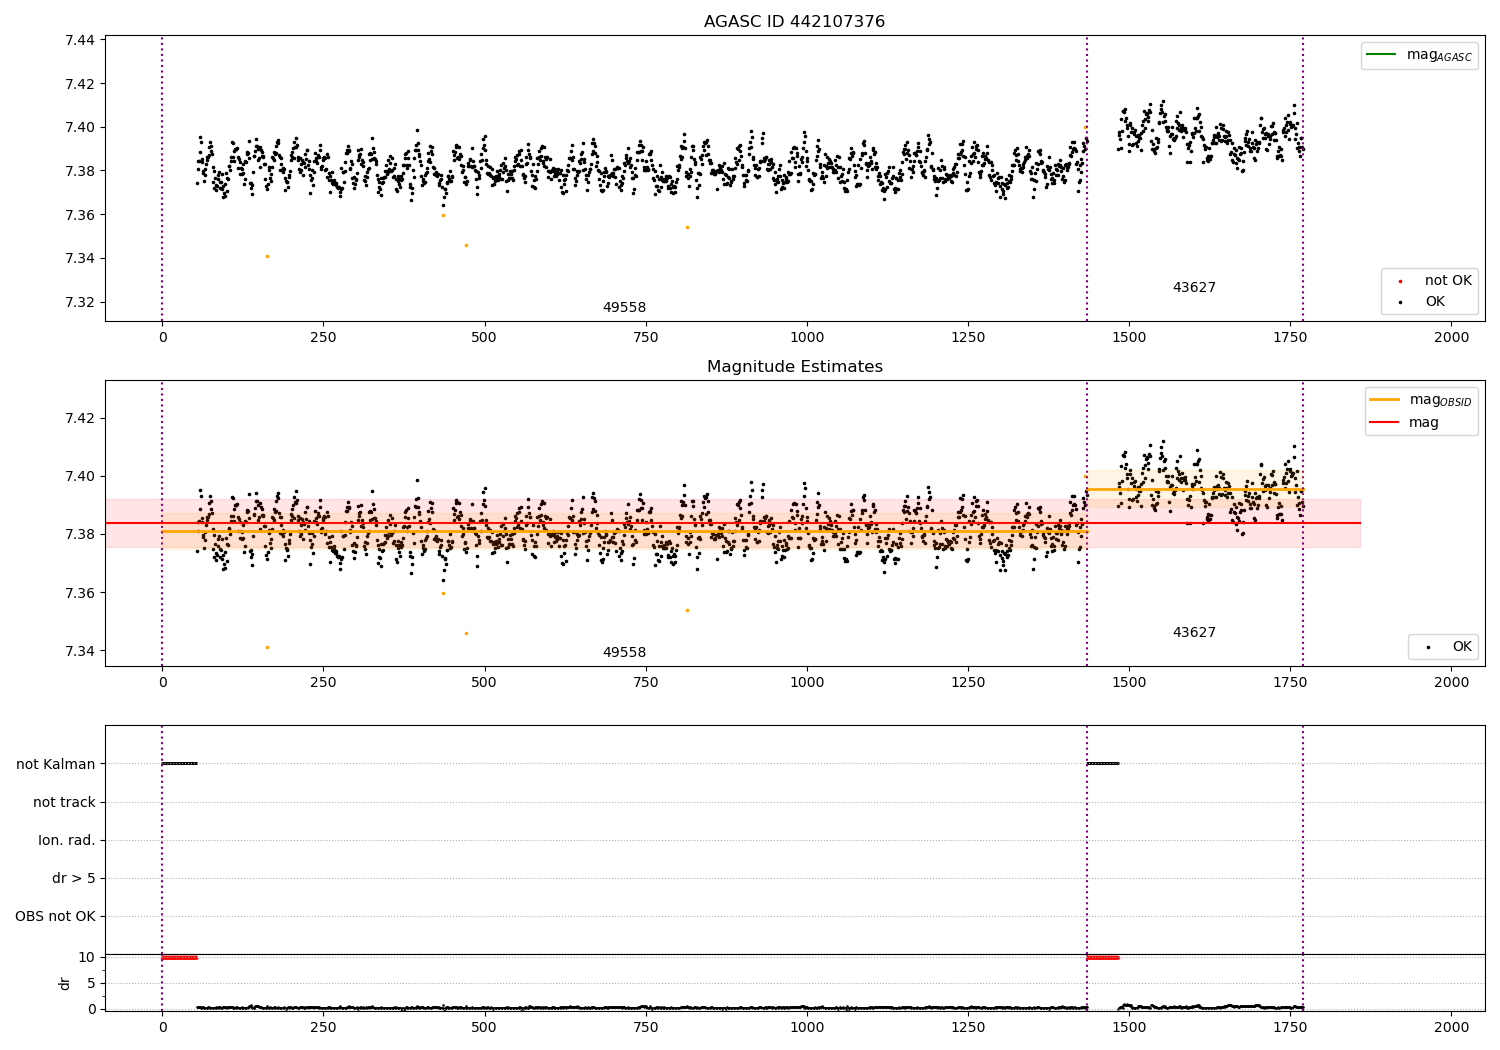Click the 43627 label in Magnitude Estimates plot
This screenshot has width=1500, height=1050.
[x=1194, y=633]
